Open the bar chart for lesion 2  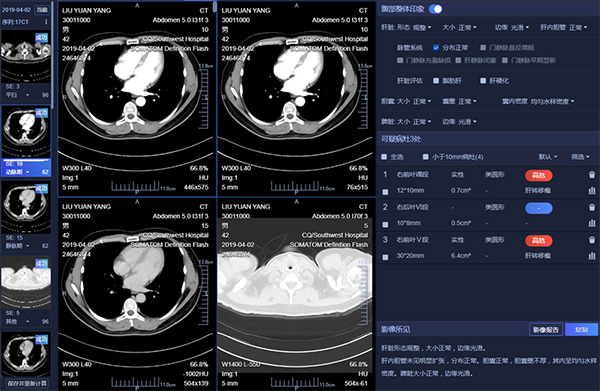[x=592, y=223]
